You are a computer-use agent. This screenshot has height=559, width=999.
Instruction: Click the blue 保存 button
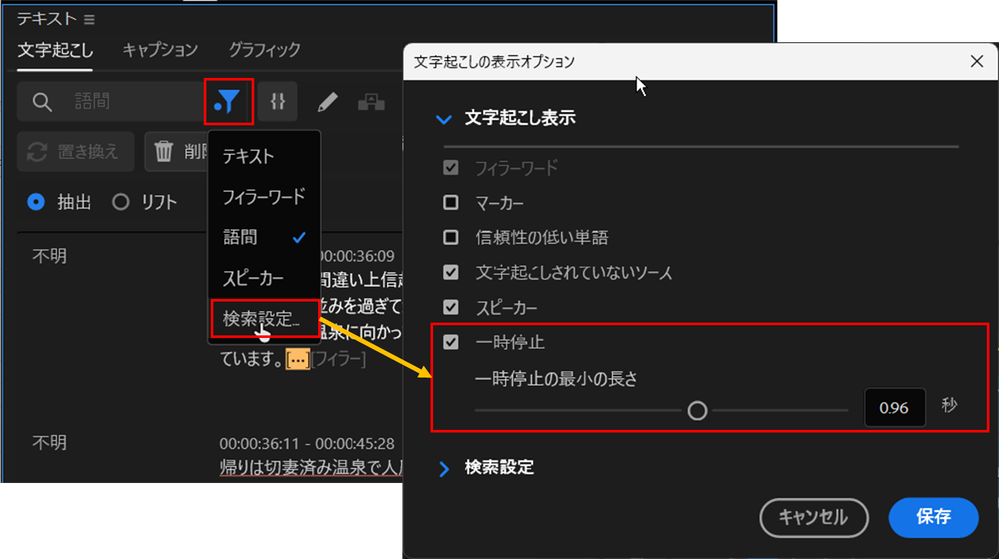pos(933,517)
